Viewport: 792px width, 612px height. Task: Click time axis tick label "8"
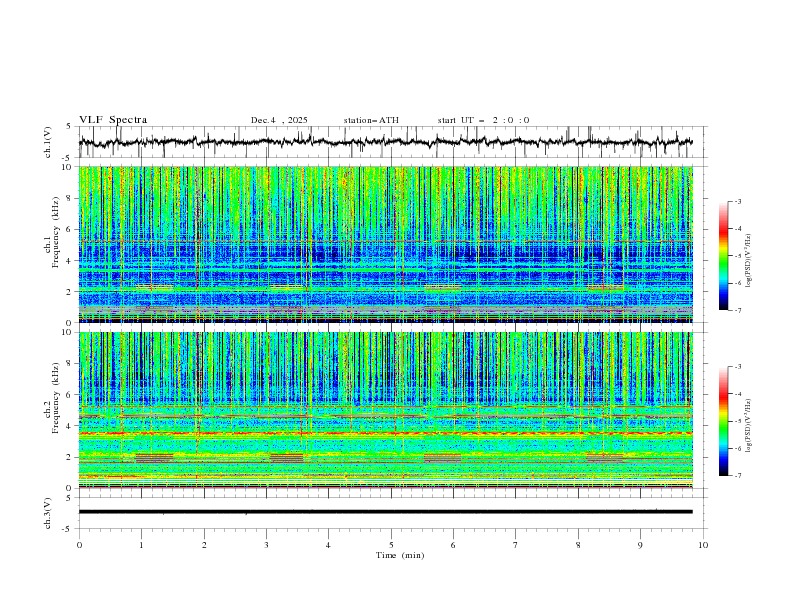[x=578, y=545]
